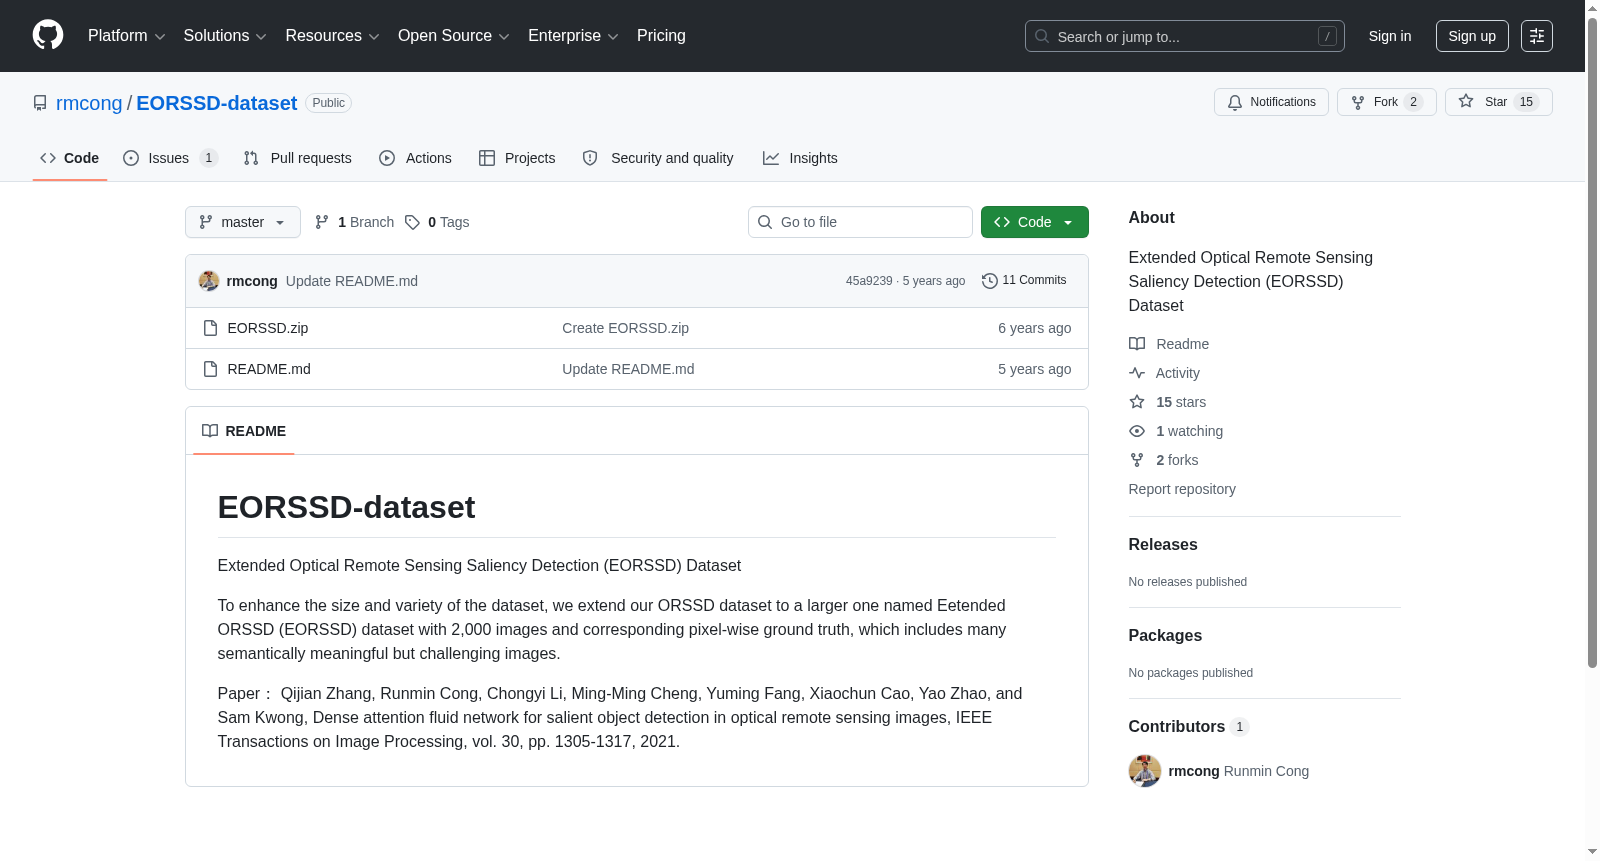Image resolution: width=1600 pixels, height=861 pixels.
Task: Click the Projects table icon
Action: (487, 158)
